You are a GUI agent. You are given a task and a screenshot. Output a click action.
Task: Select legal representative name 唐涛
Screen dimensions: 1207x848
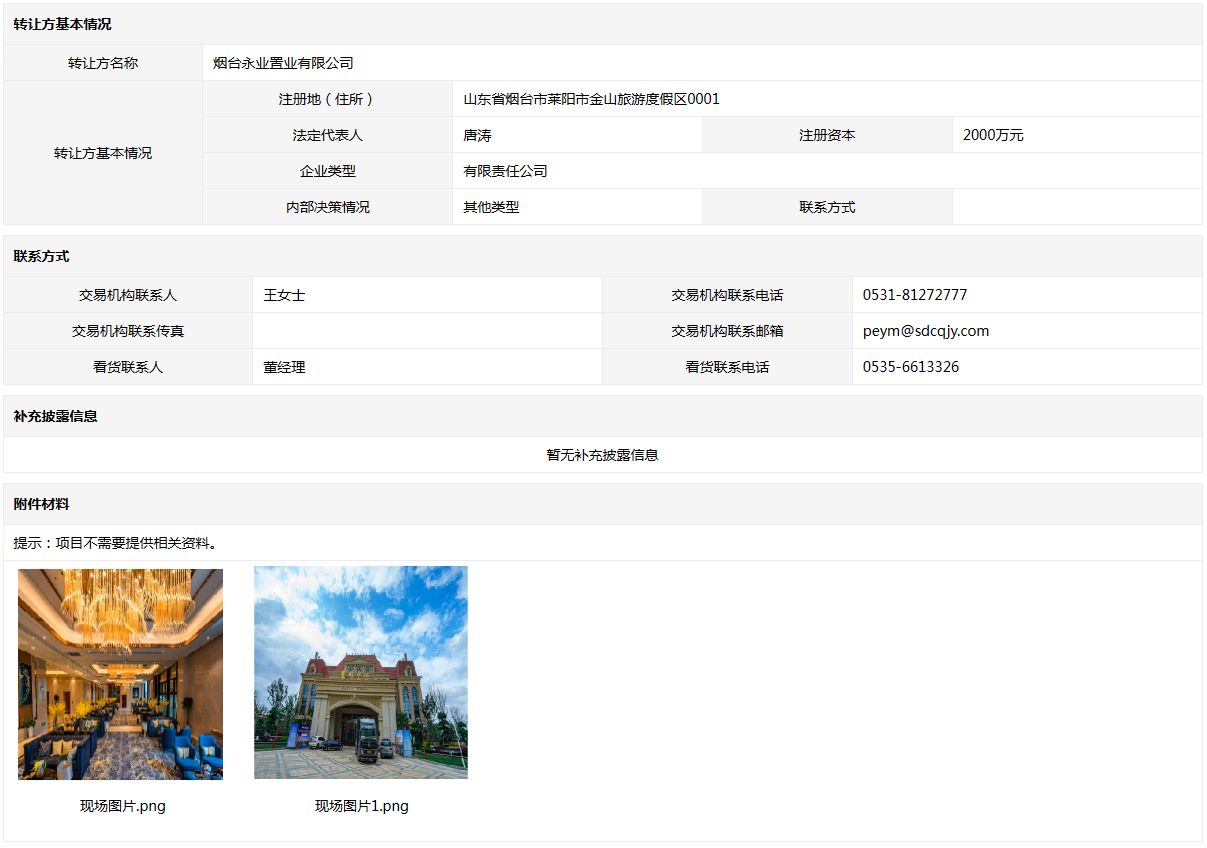click(x=477, y=135)
